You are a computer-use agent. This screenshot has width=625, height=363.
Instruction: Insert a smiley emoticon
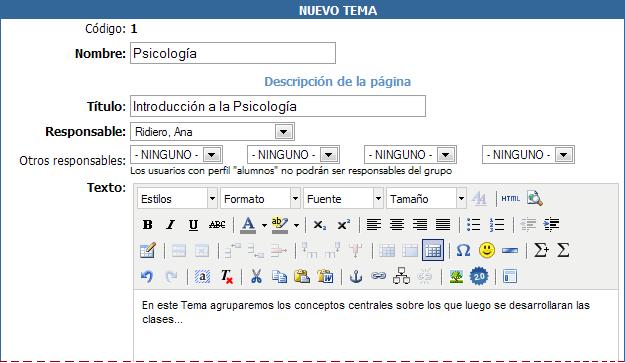point(487,251)
